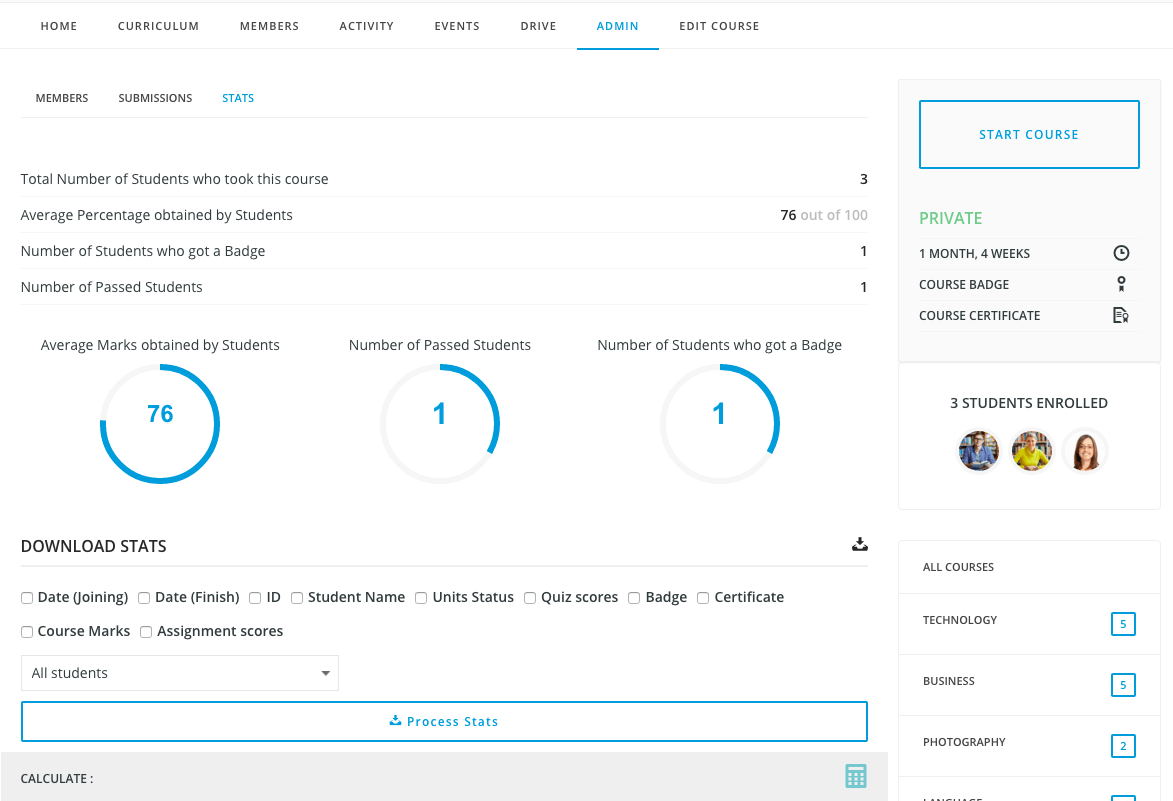
Task: Open the third enrolled student's avatar
Action: pyautogui.click(x=1085, y=451)
